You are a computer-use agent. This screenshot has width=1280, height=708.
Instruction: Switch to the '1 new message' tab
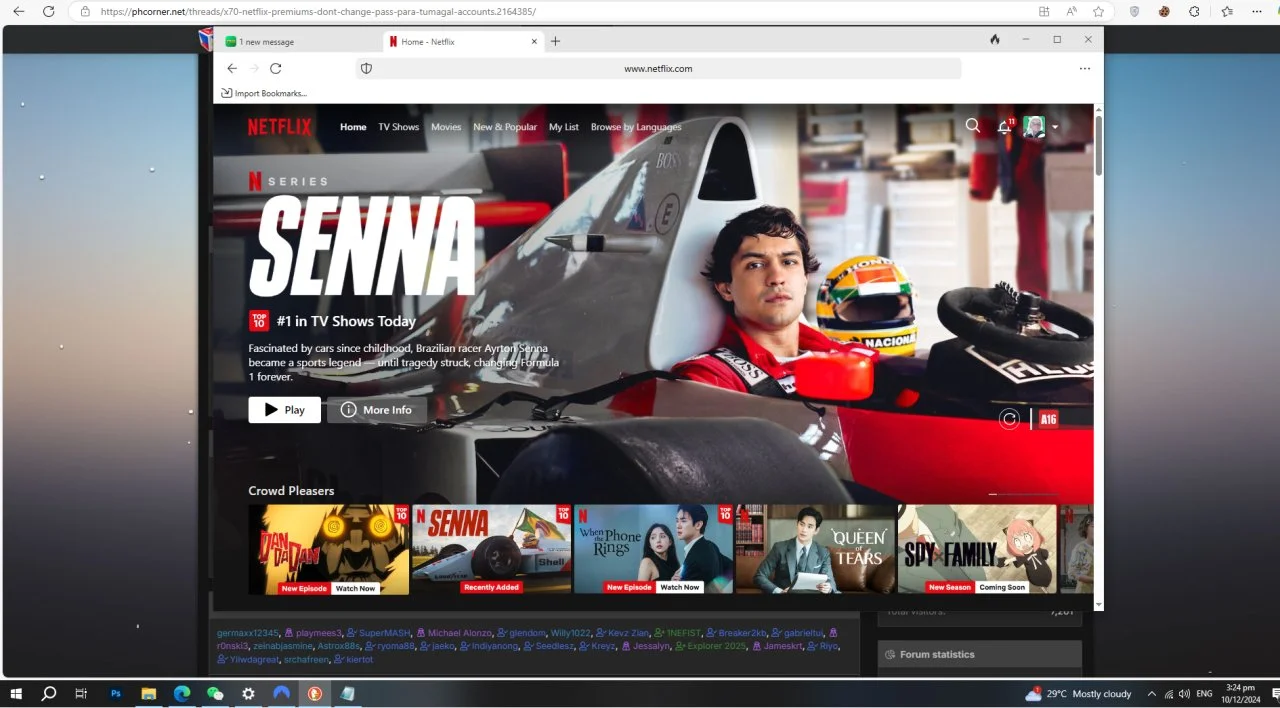297,42
